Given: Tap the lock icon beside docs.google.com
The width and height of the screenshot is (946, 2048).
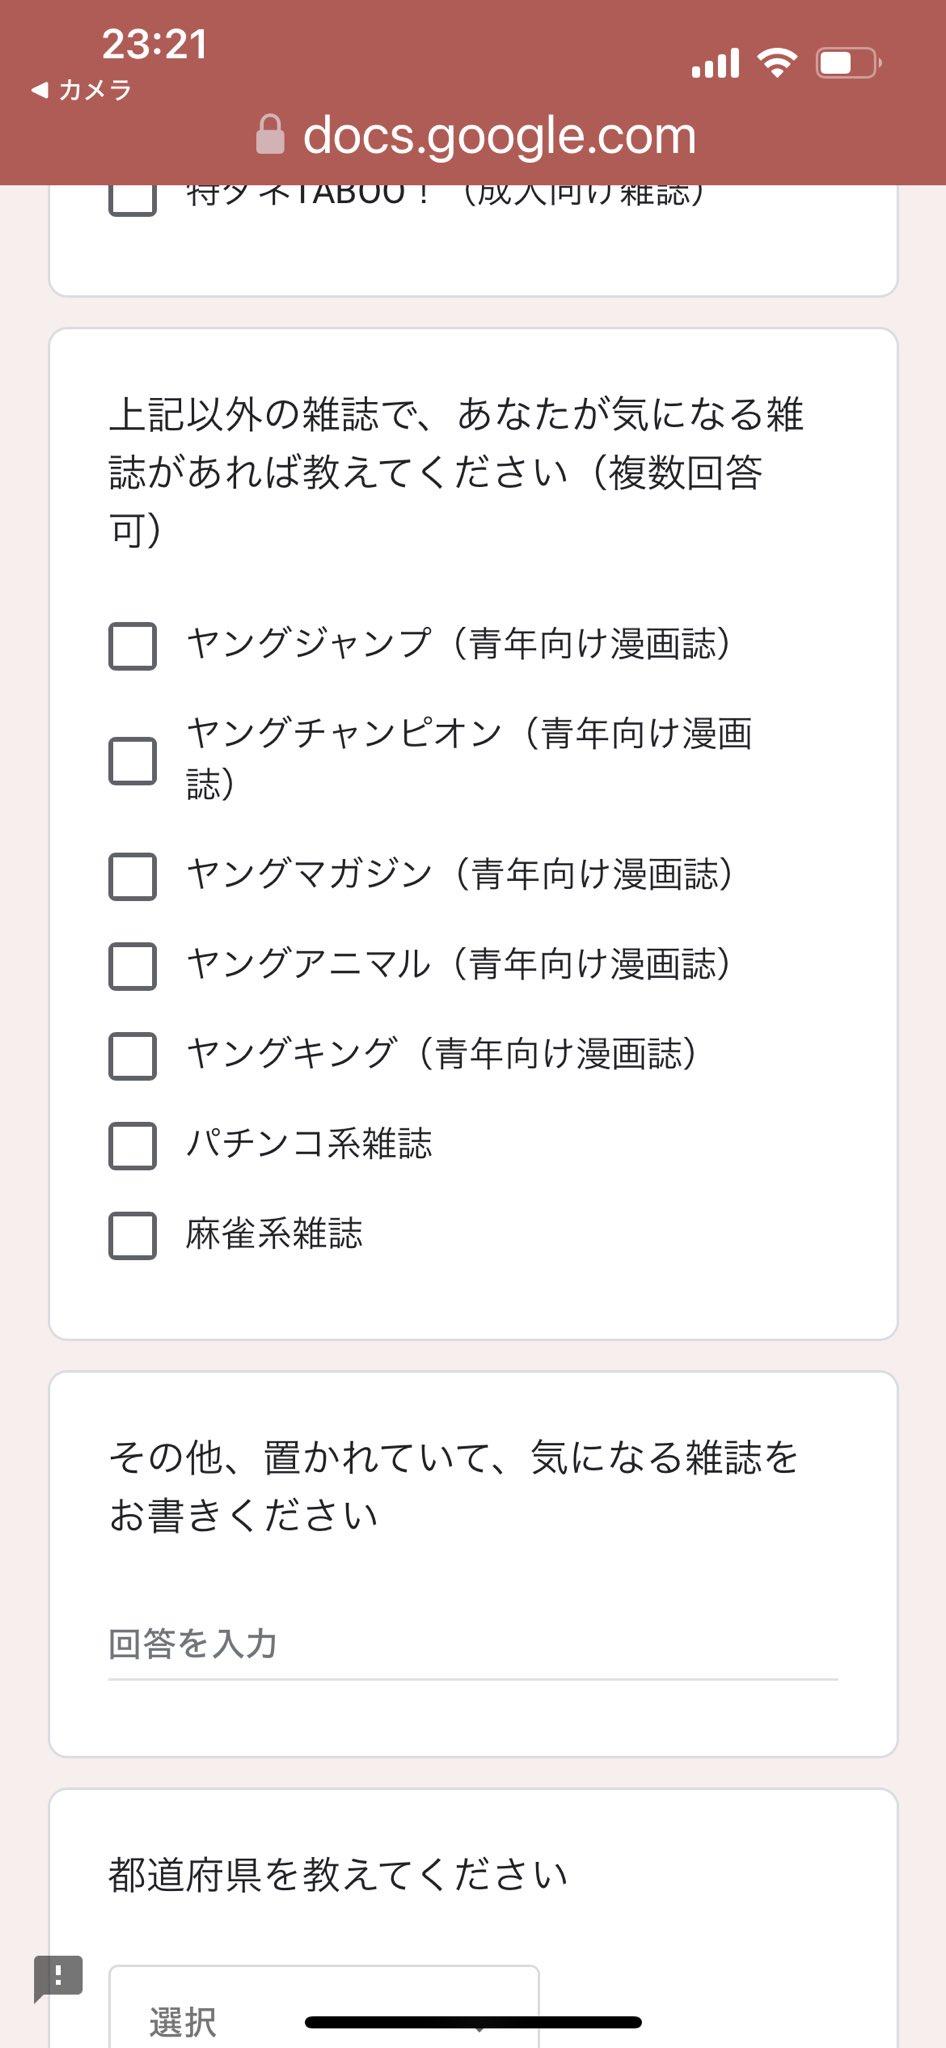Looking at the screenshot, I should coord(270,134).
